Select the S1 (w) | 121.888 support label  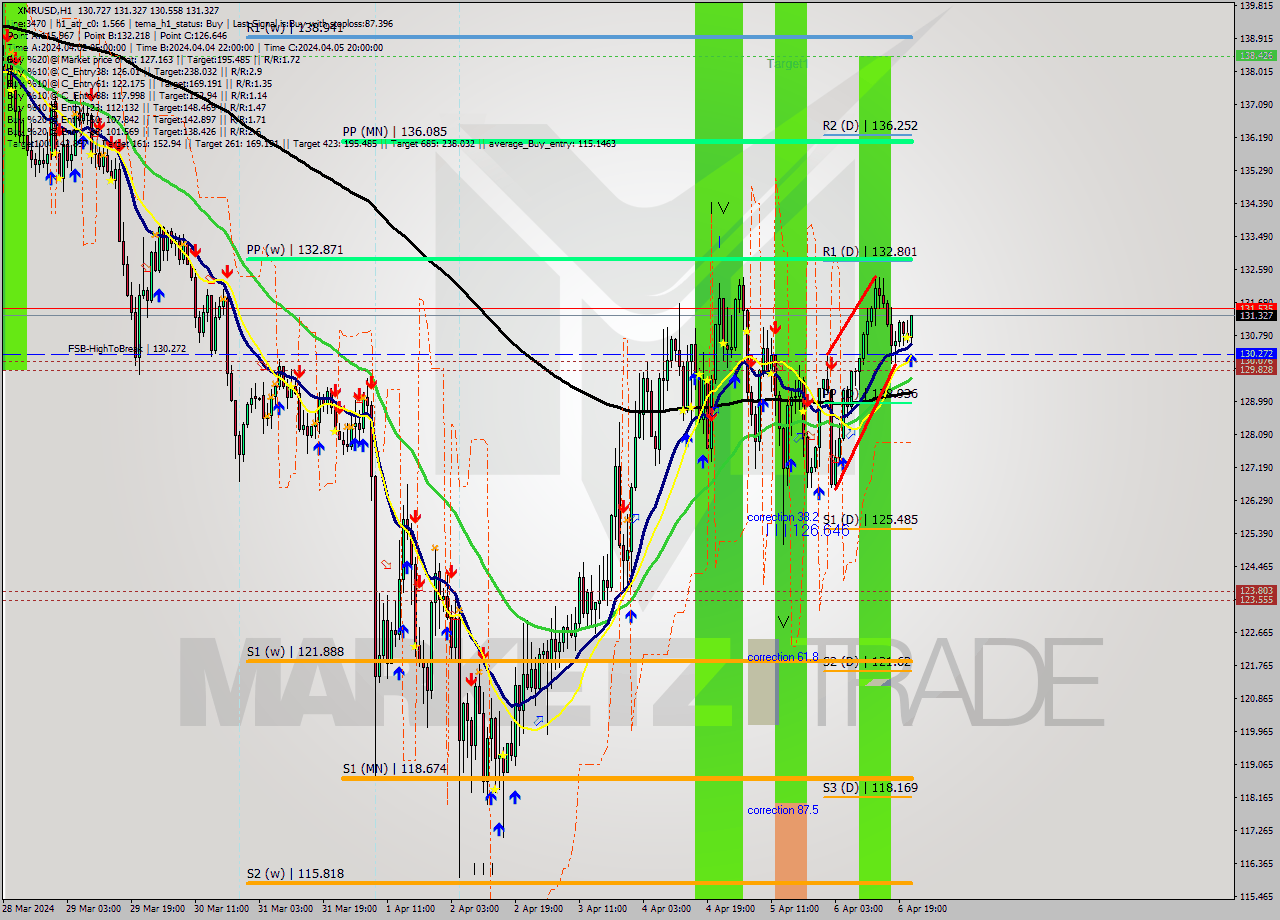tap(295, 652)
